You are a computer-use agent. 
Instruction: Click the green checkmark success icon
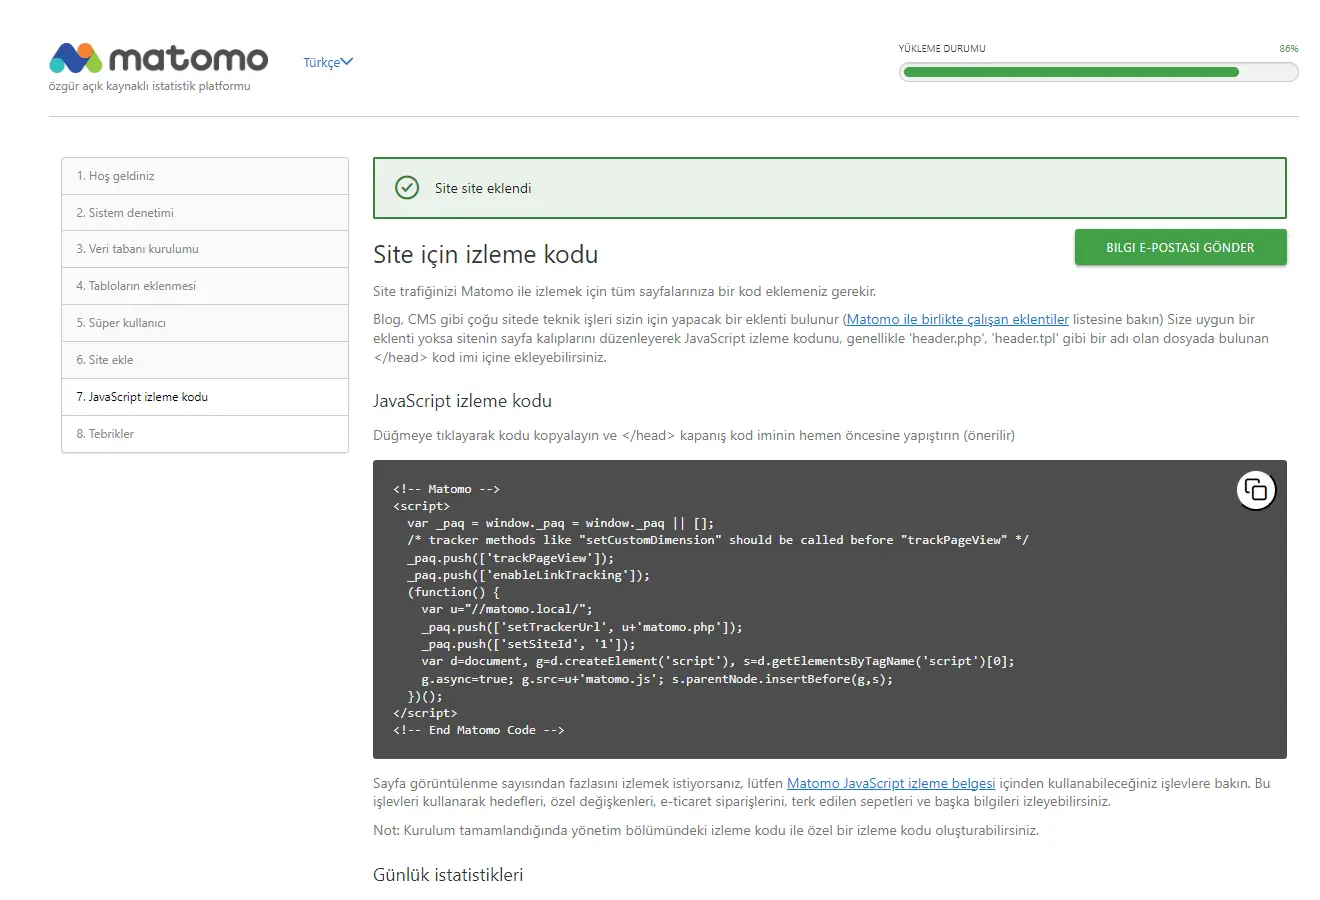pos(407,188)
